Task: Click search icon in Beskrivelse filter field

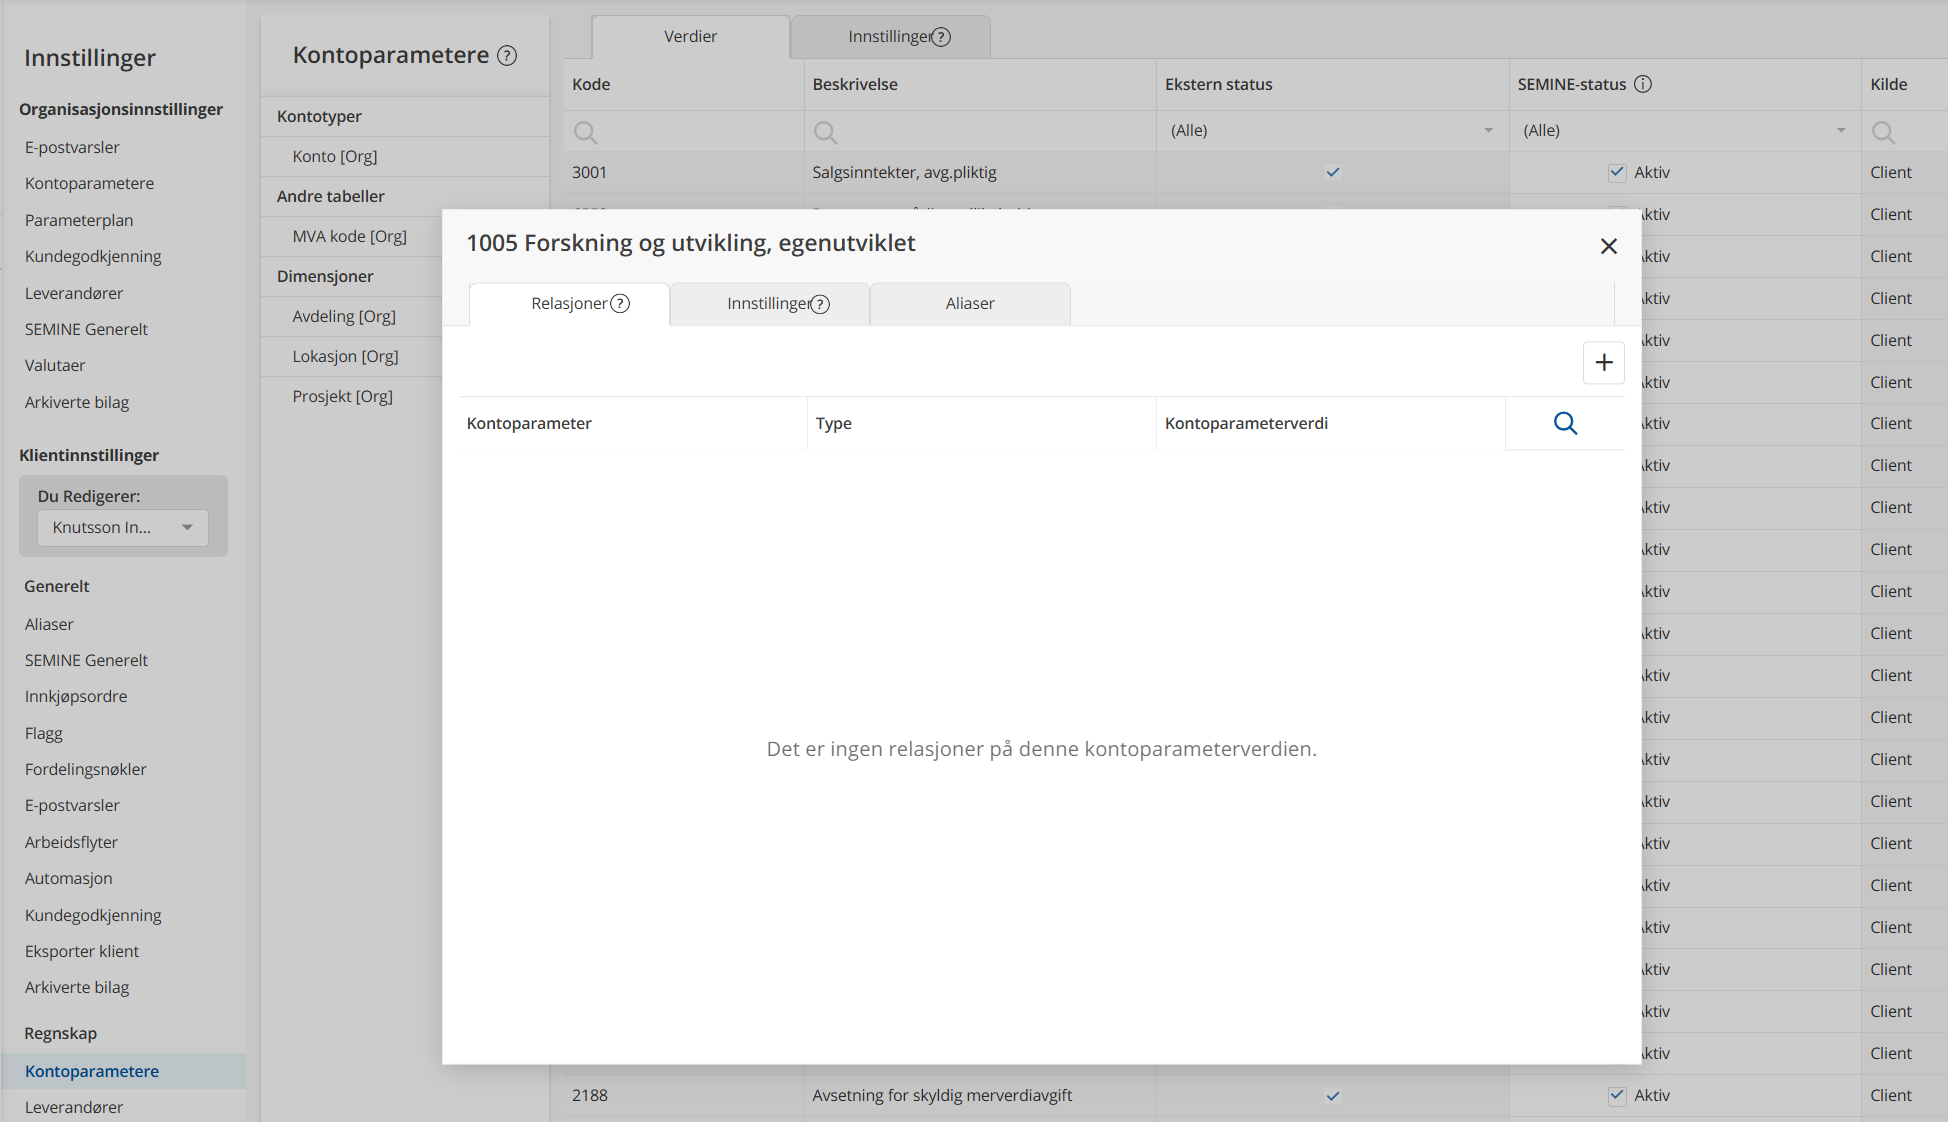Action: (826, 132)
